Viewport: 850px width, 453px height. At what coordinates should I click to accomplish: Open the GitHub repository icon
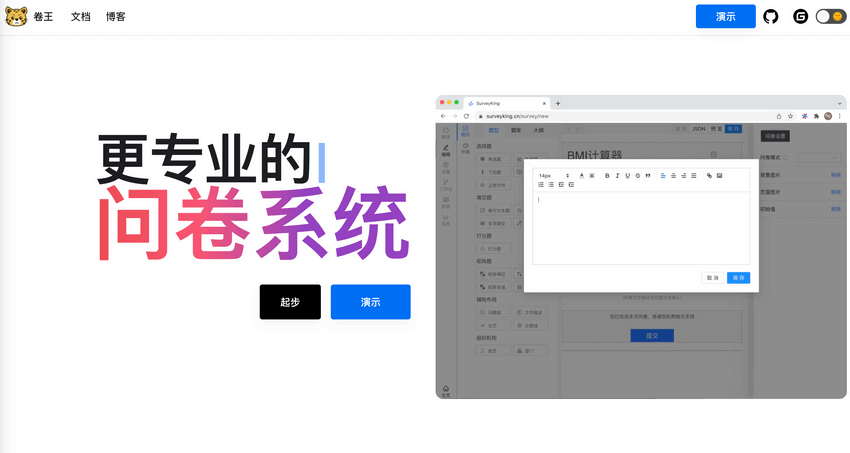(x=770, y=17)
